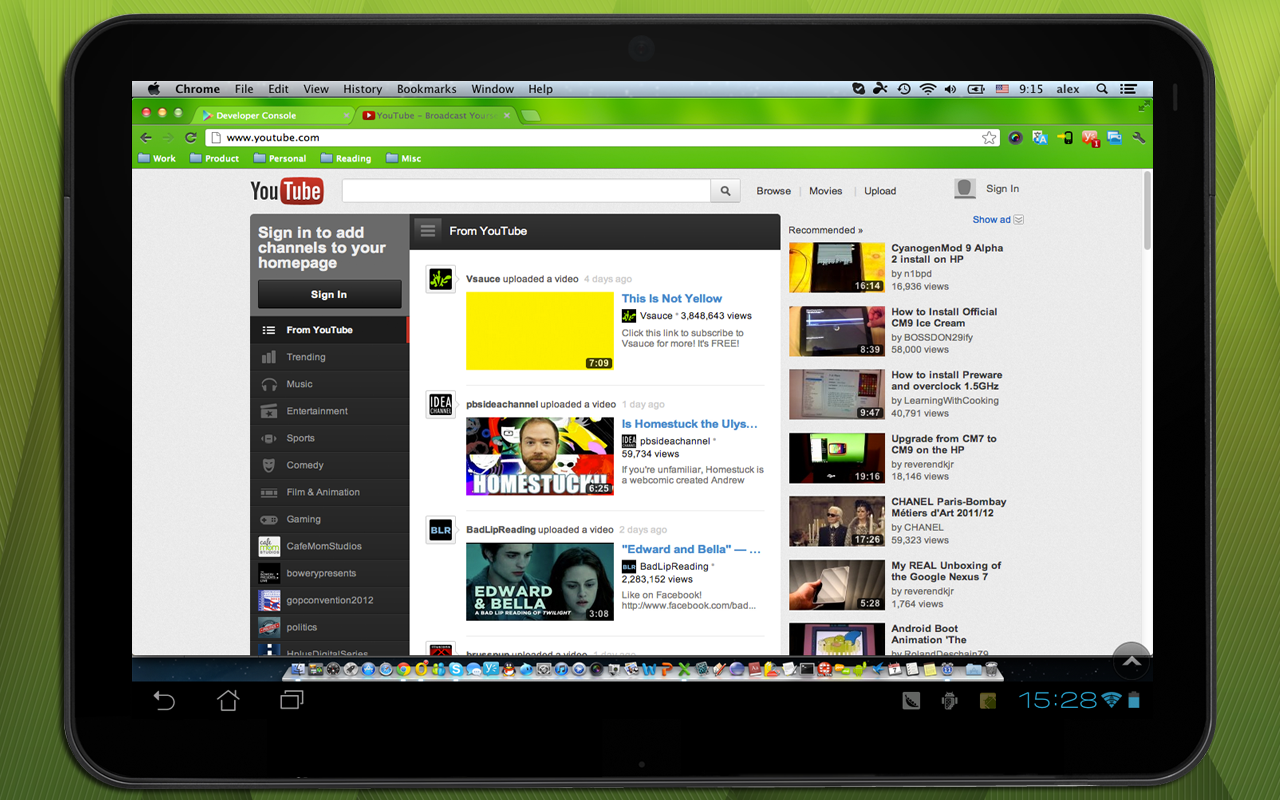Select Music in the sidebar
This screenshot has width=1280, height=800.
[329, 384]
